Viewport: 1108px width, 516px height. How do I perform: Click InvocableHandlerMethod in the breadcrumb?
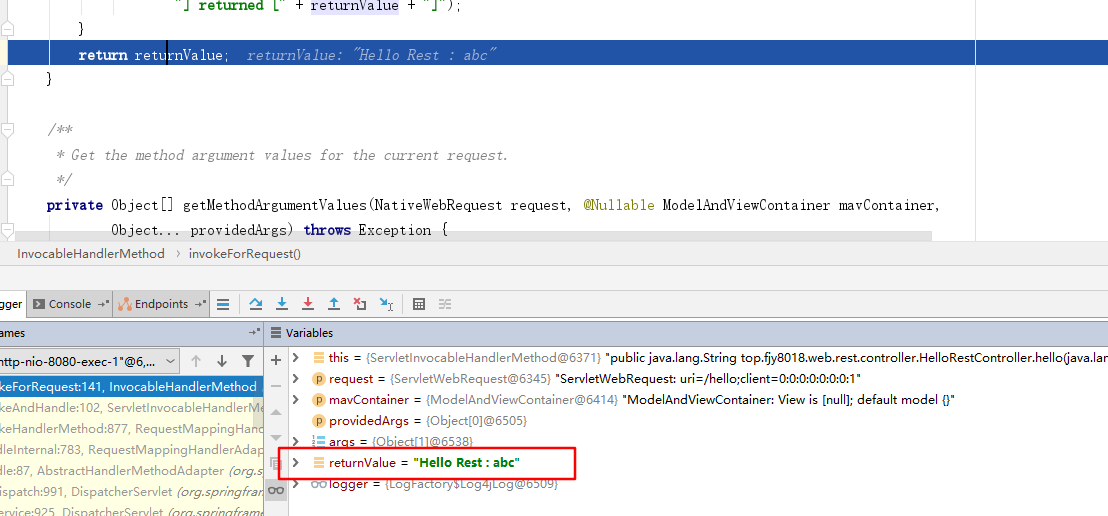click(x=91, y=254)
